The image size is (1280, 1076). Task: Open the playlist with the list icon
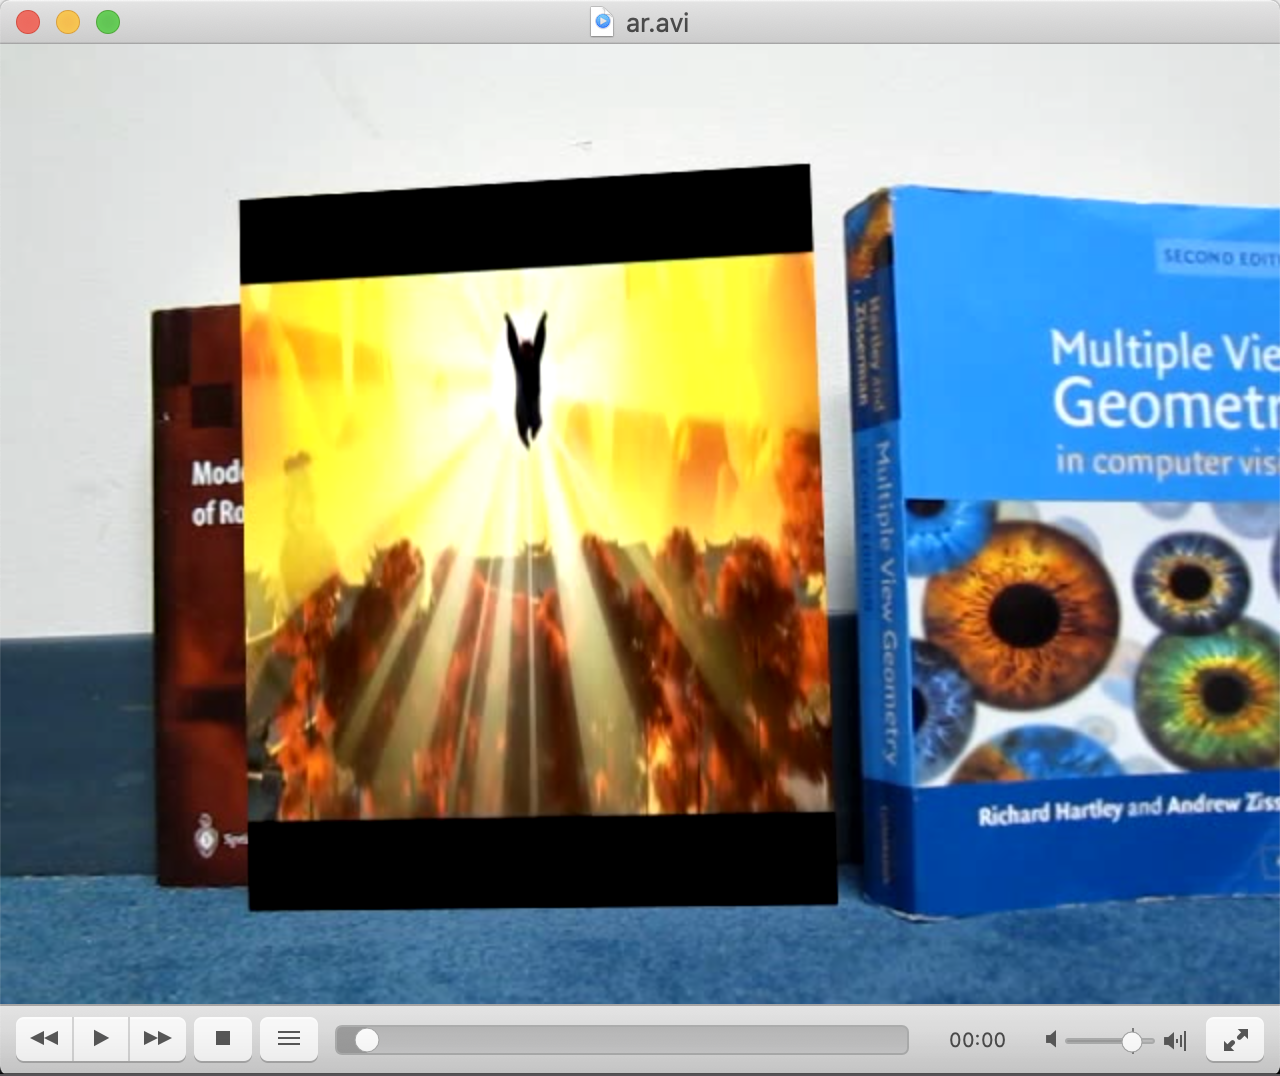(x=289, y=1039)
